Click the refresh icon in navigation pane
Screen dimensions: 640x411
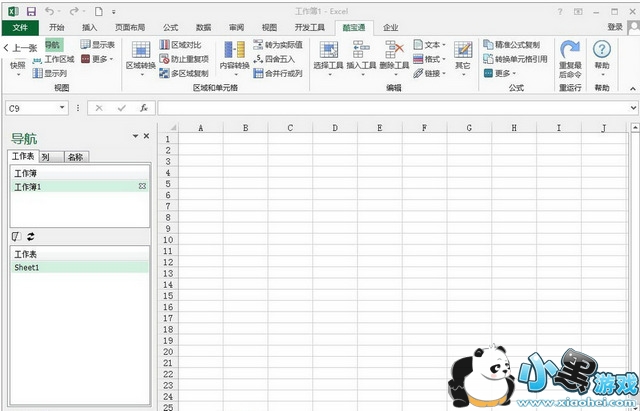click(x=31, y=237)
